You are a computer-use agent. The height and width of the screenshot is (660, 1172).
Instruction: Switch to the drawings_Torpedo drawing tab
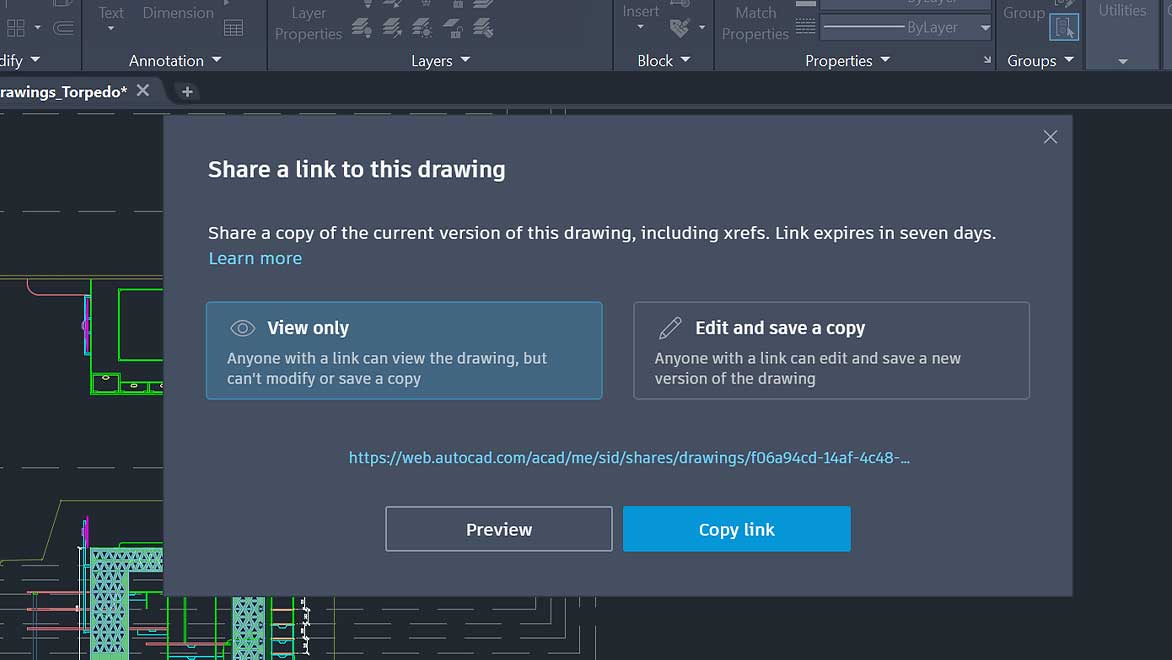[65, 90]
